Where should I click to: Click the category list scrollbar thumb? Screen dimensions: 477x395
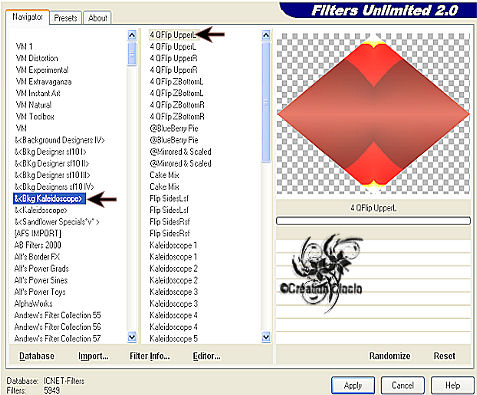132,53
